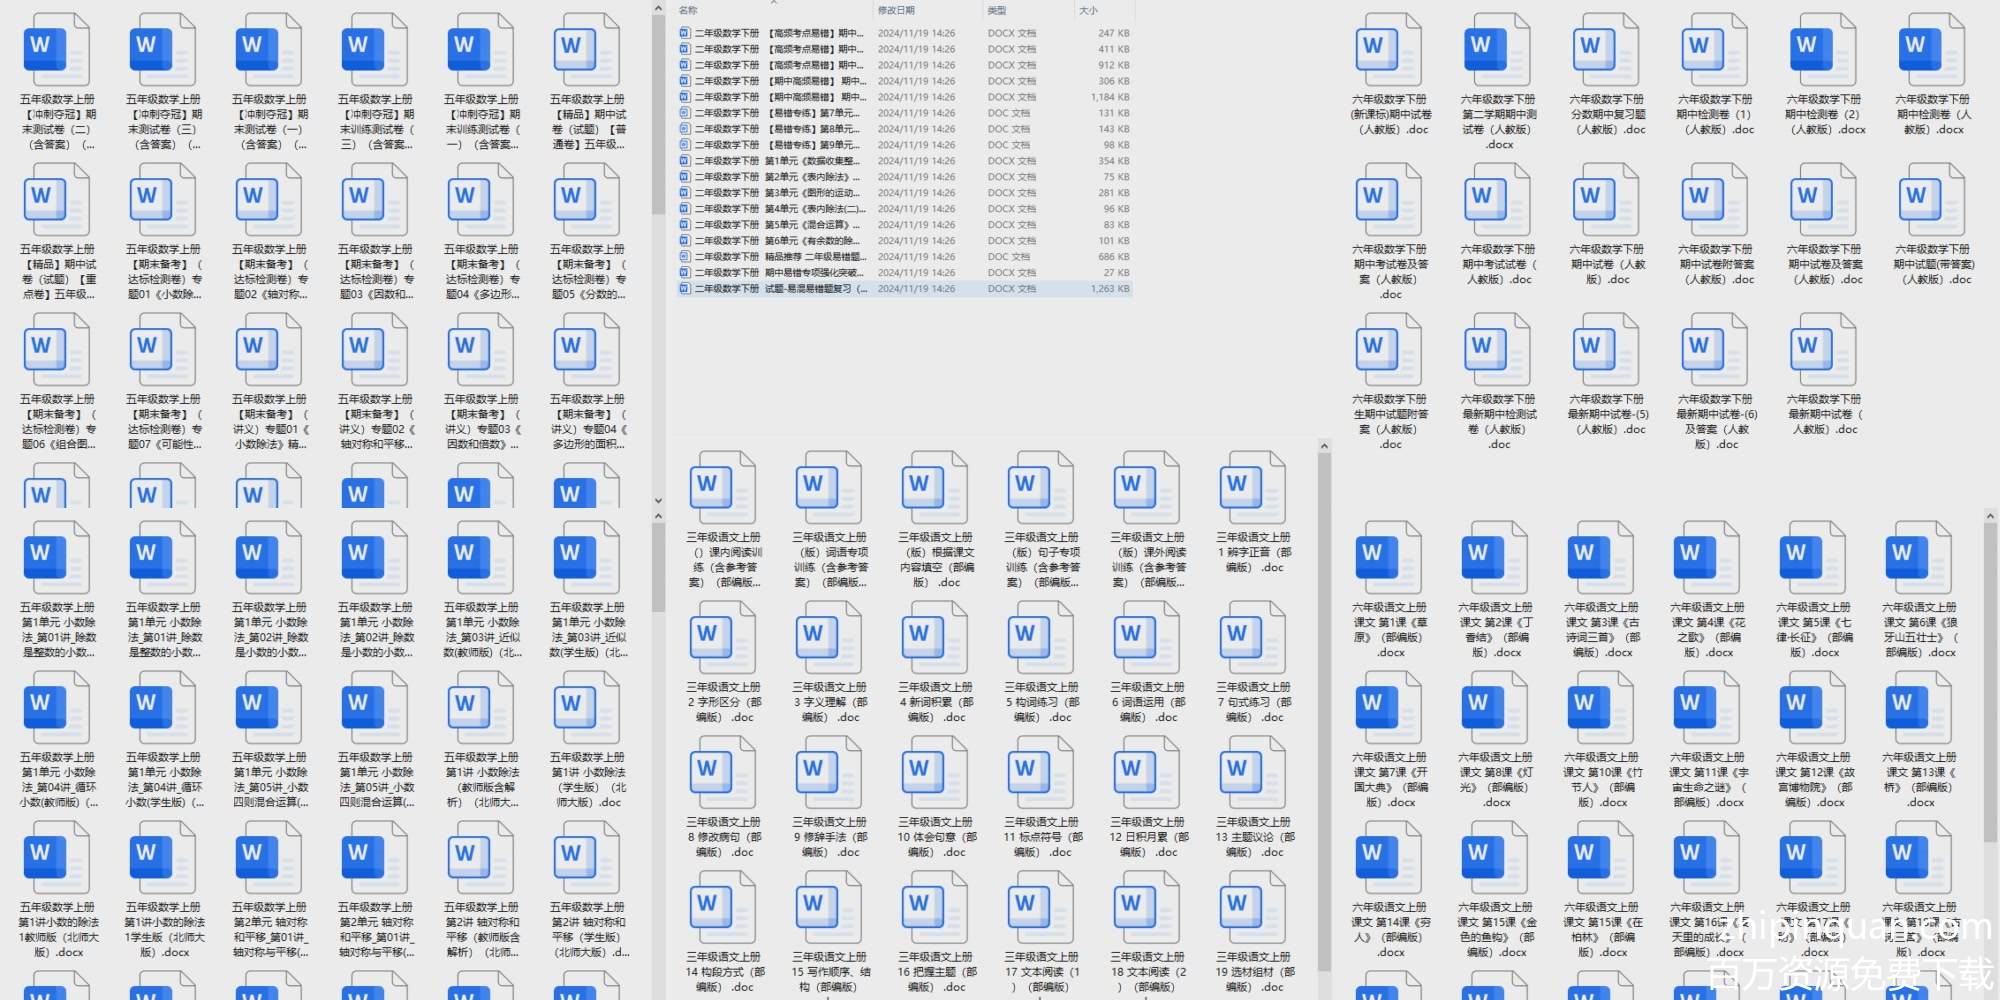Image resolution: width=2000 pixels, height=1000 pixels.
Task: Select 三年级语文上册 8 修改病句 file icon
Action: tap(723, 772)
